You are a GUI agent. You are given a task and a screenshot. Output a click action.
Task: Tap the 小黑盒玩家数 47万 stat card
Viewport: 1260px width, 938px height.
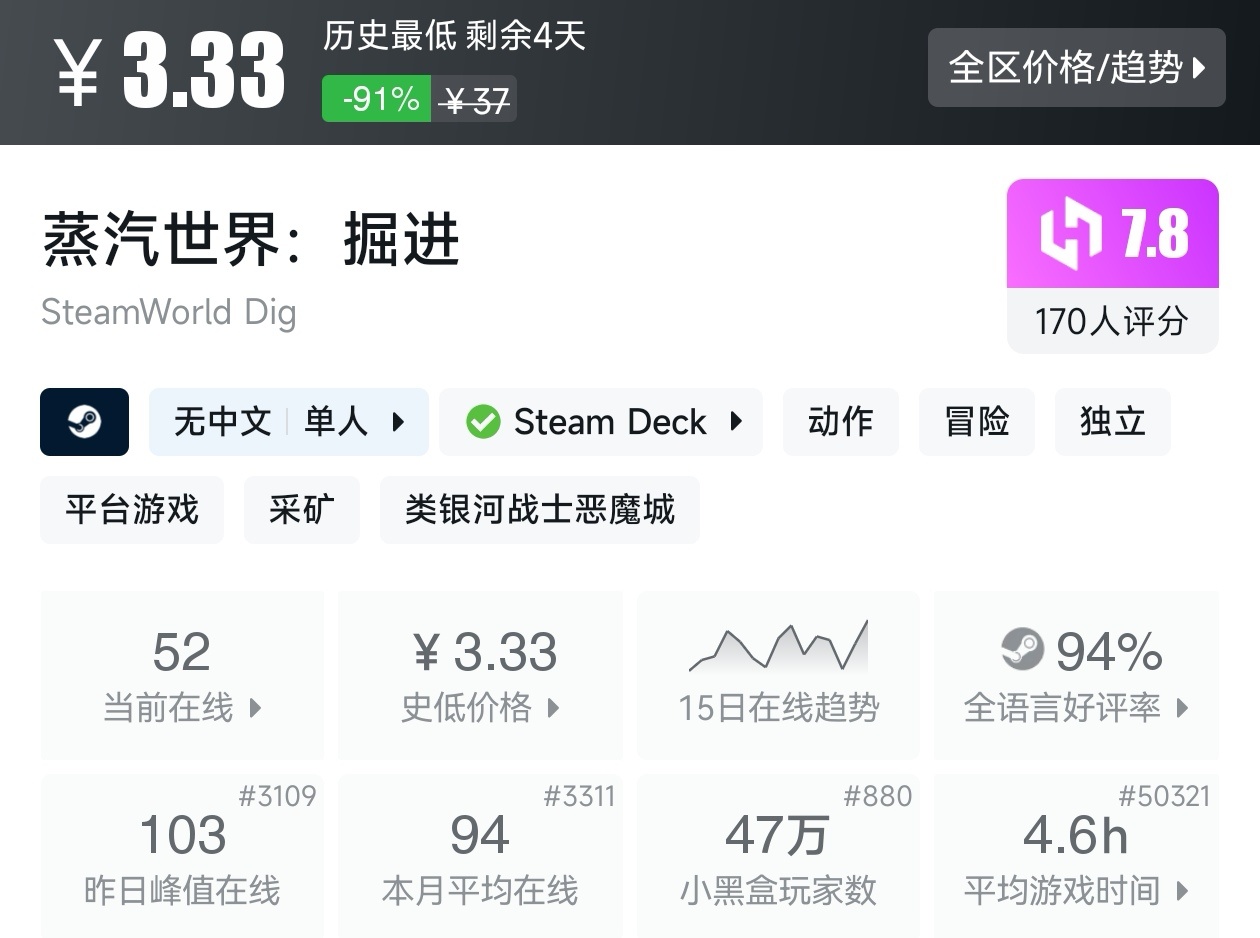tap(778, 856)
